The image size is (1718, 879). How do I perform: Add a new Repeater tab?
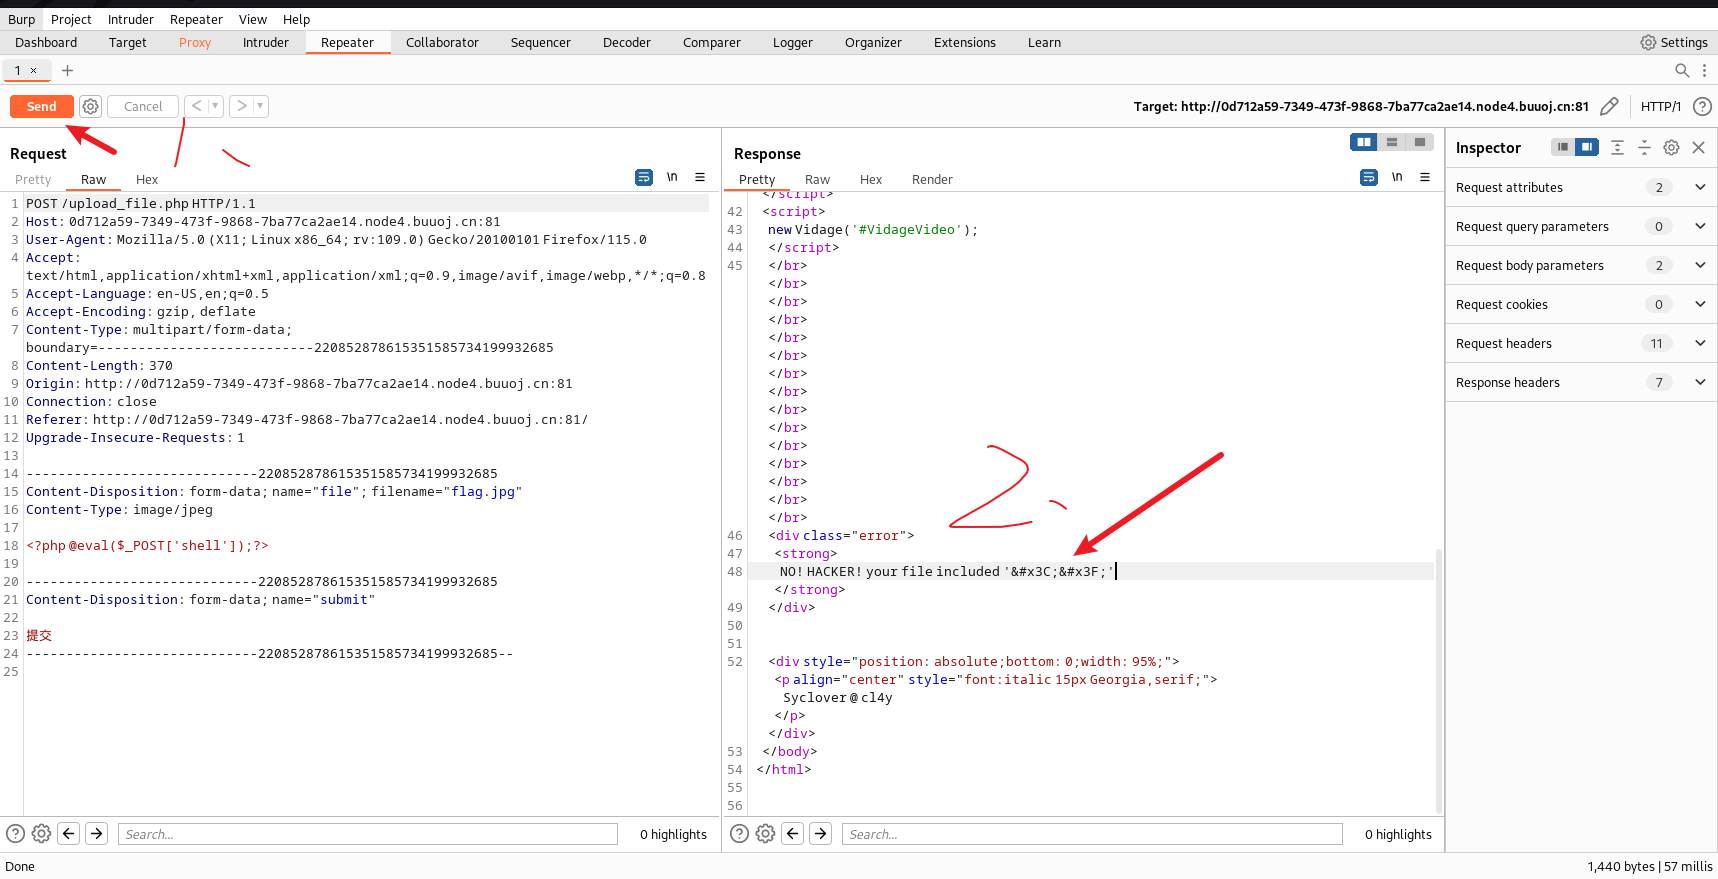(67, 70)
